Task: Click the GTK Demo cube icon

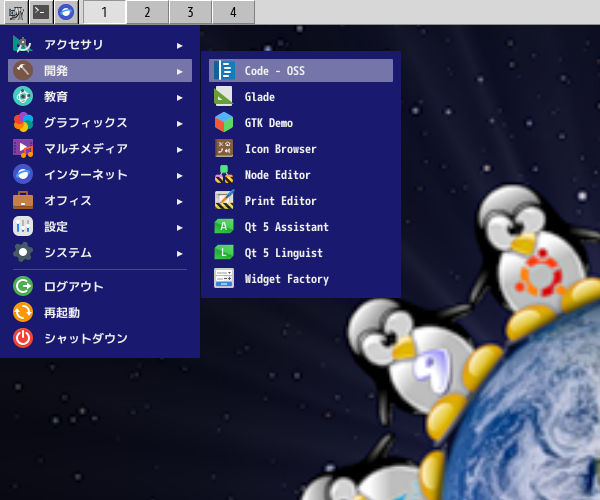Action: (224, 122)
